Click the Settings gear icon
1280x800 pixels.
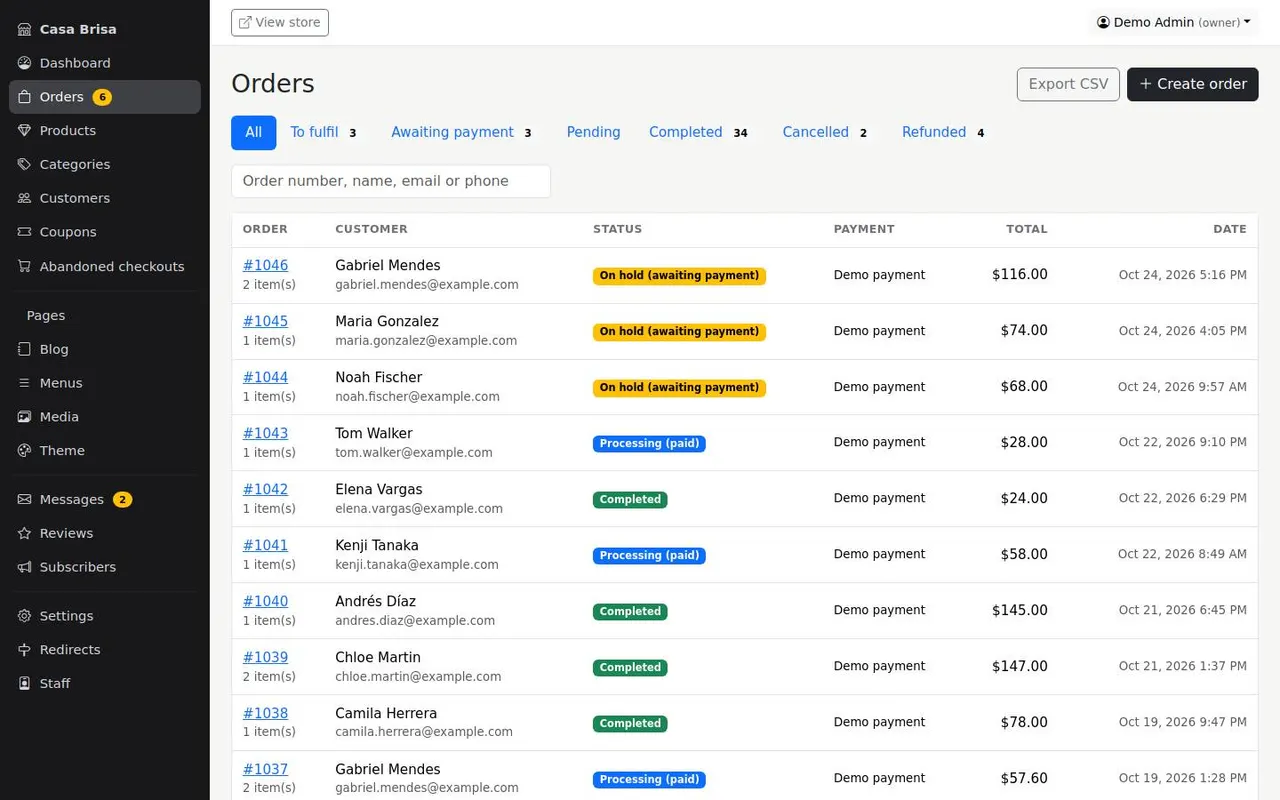click(x=24, y=616)
